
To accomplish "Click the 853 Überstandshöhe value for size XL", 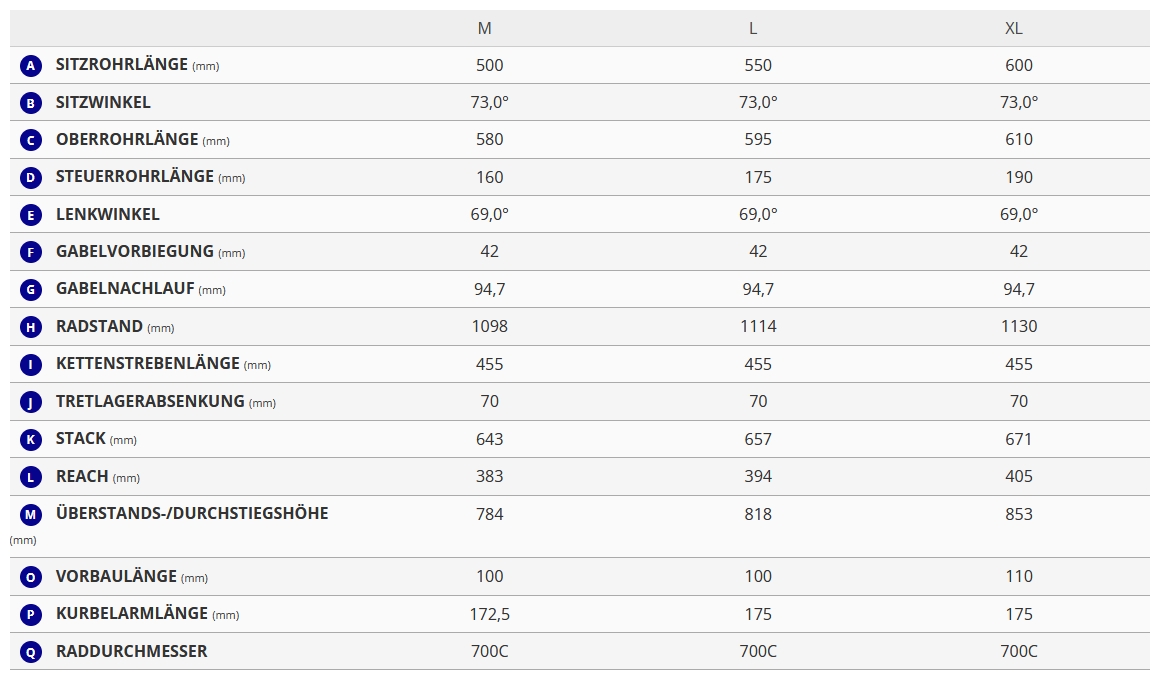I will [1019, 514].
